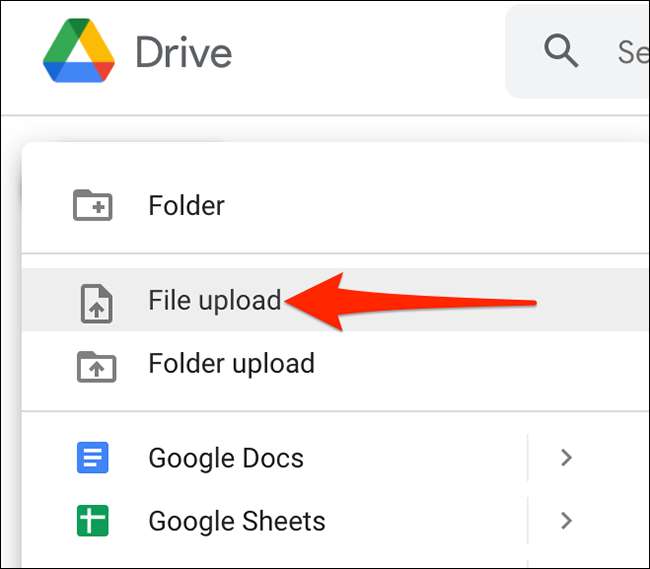Select the Folder upload menu entry
Screen dimensions: 650x569
coord(335,363)
